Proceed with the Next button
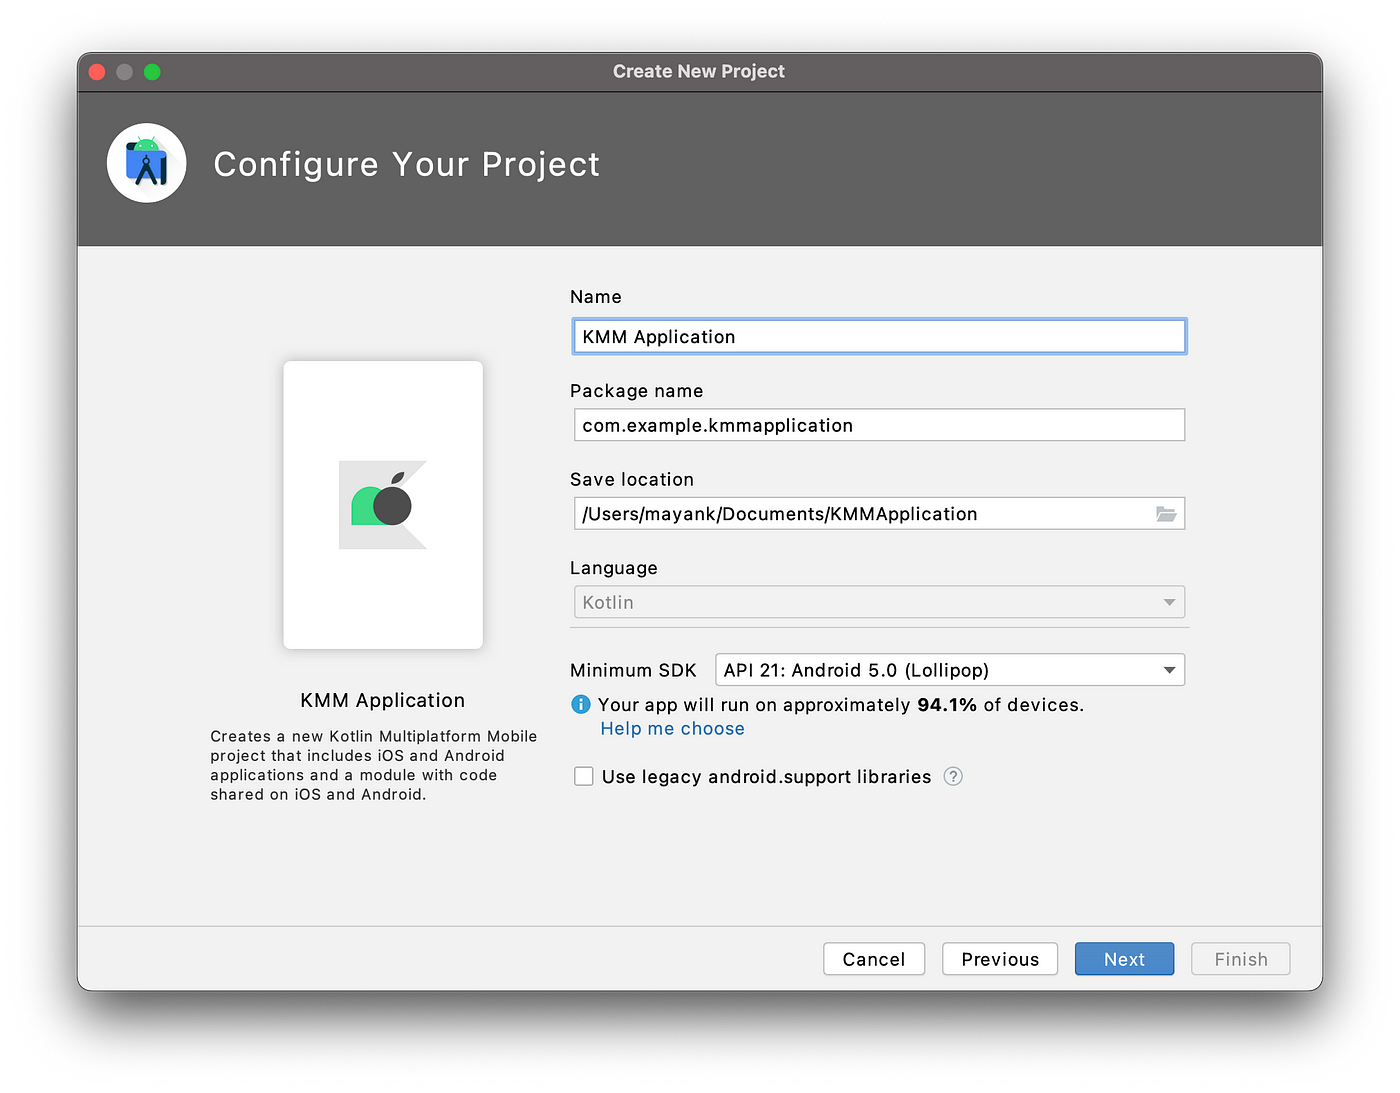The image size is (1400, 1093). 1124,959
